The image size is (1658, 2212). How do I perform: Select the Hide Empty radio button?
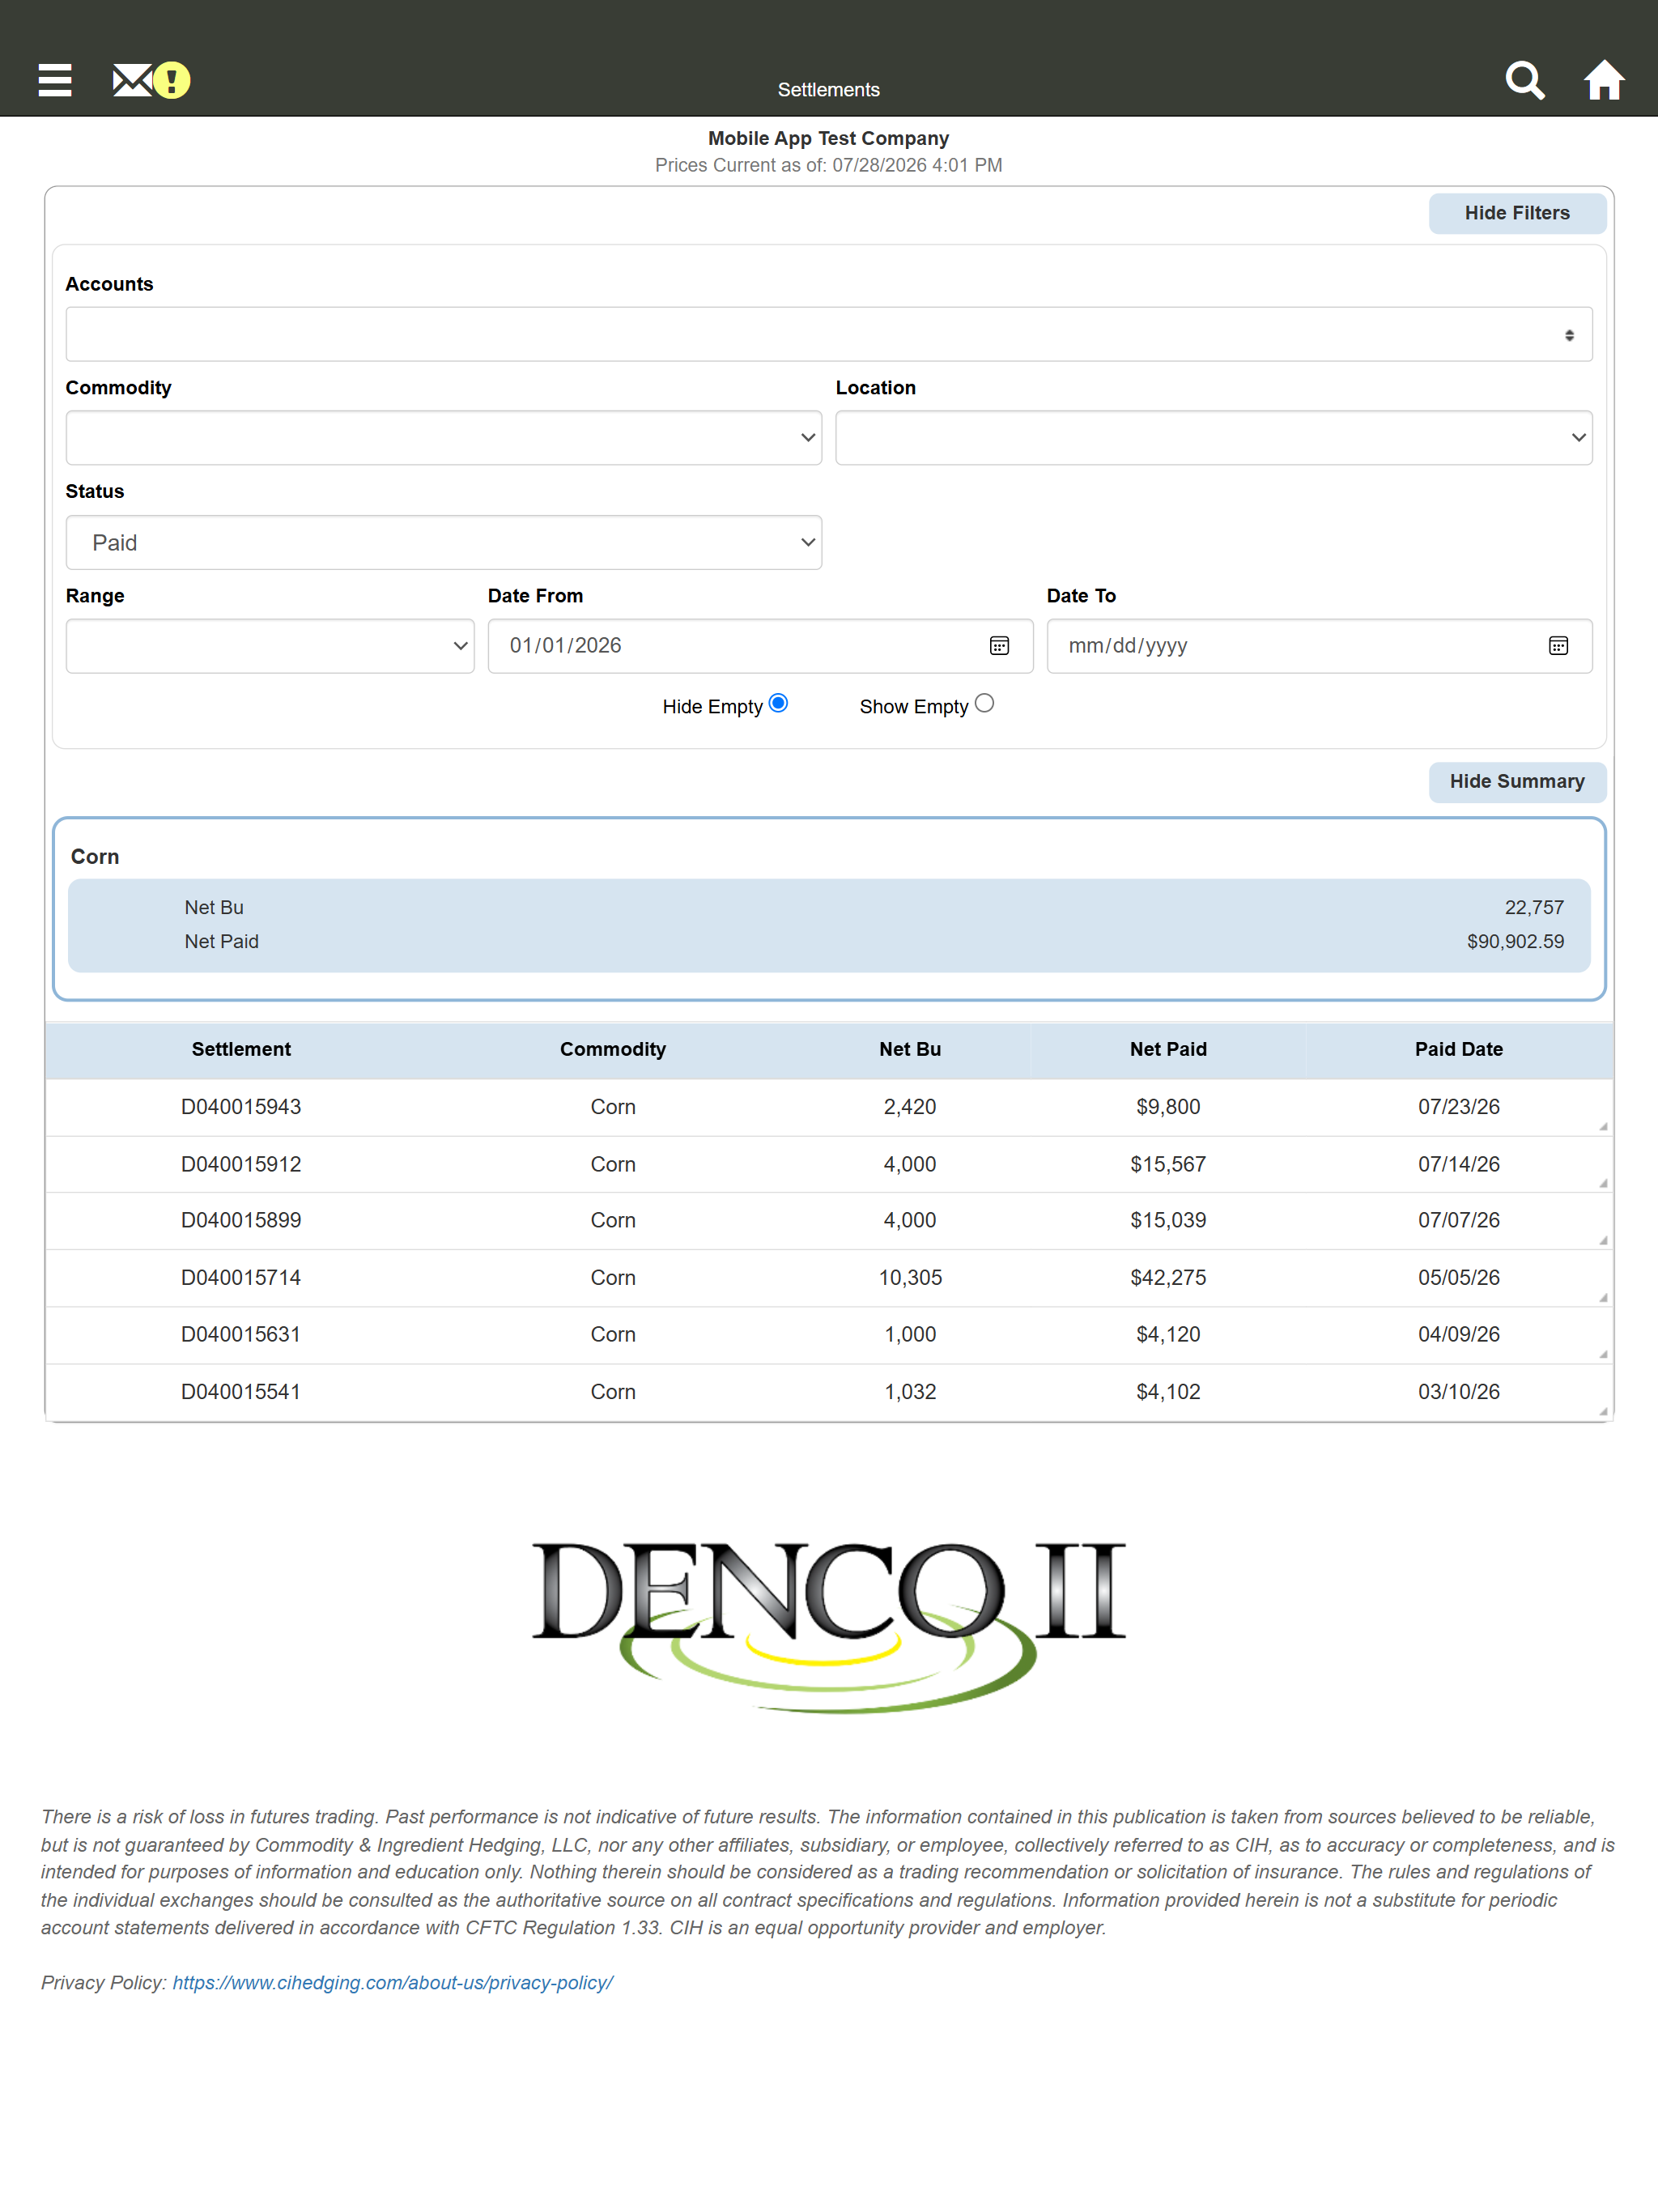coord(779,703)
